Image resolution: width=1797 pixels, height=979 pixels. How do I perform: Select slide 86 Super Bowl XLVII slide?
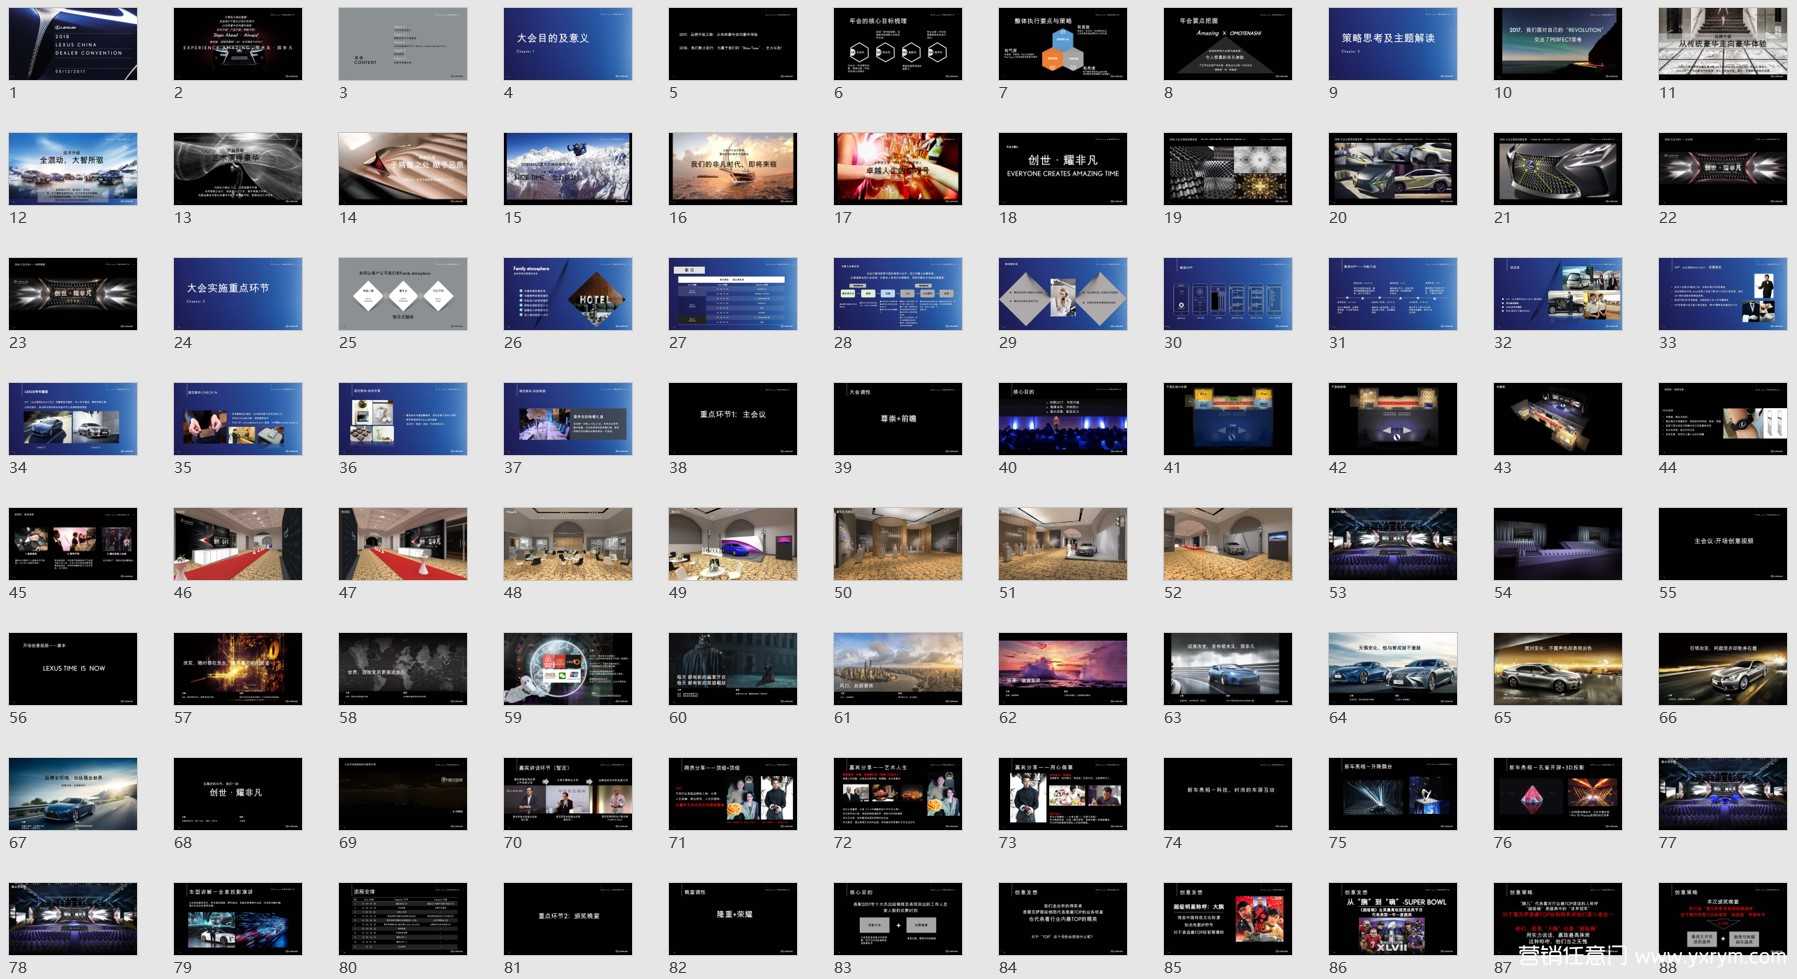[1393, 919]
